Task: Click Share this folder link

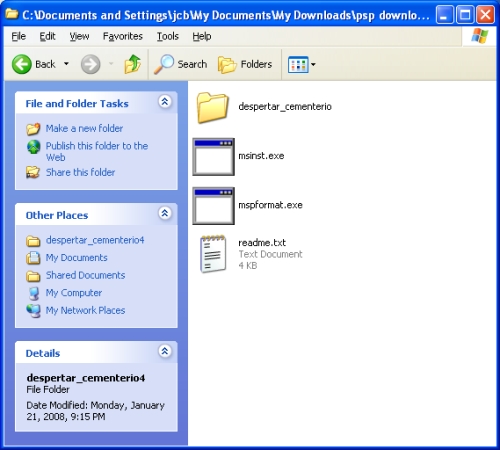Action: [80, 172]
